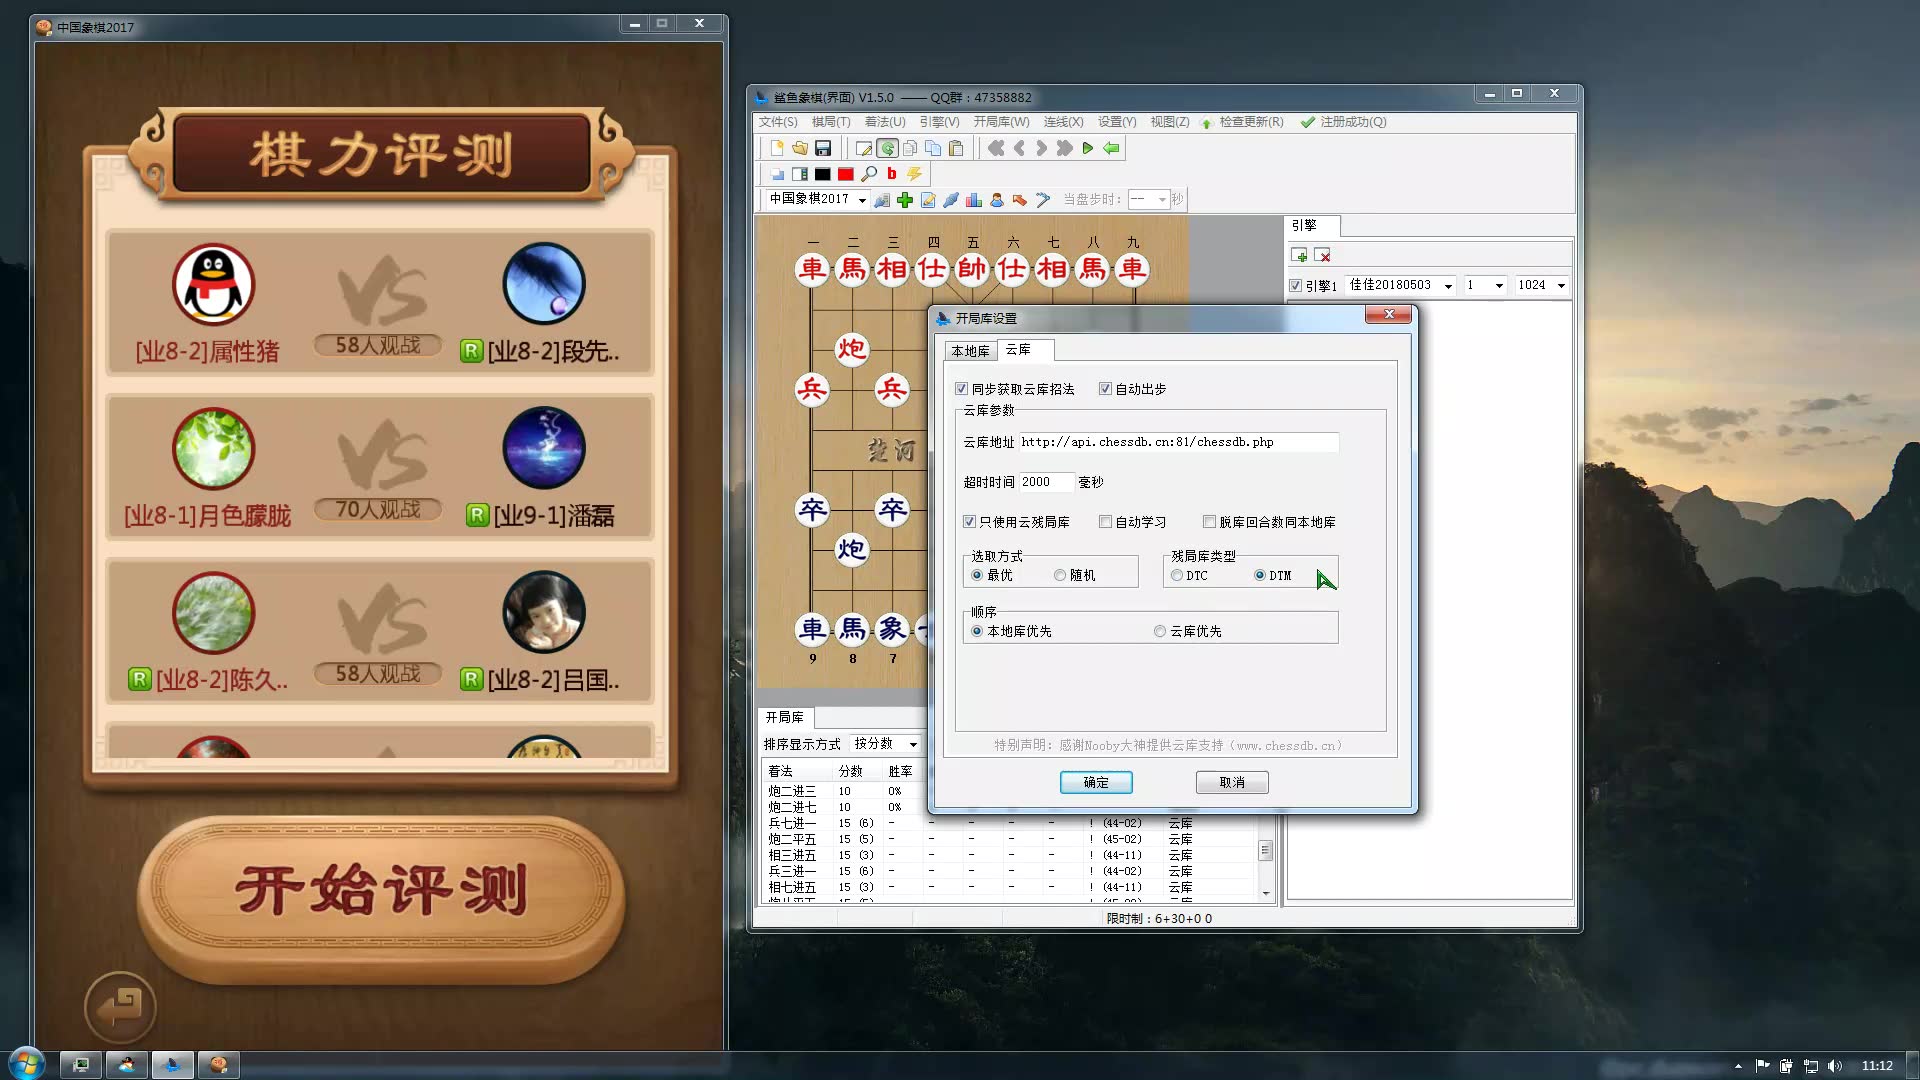Click the black square color icon
Image resolution: width=1920 pixels, height=1080 pixels.
[823, 174]
